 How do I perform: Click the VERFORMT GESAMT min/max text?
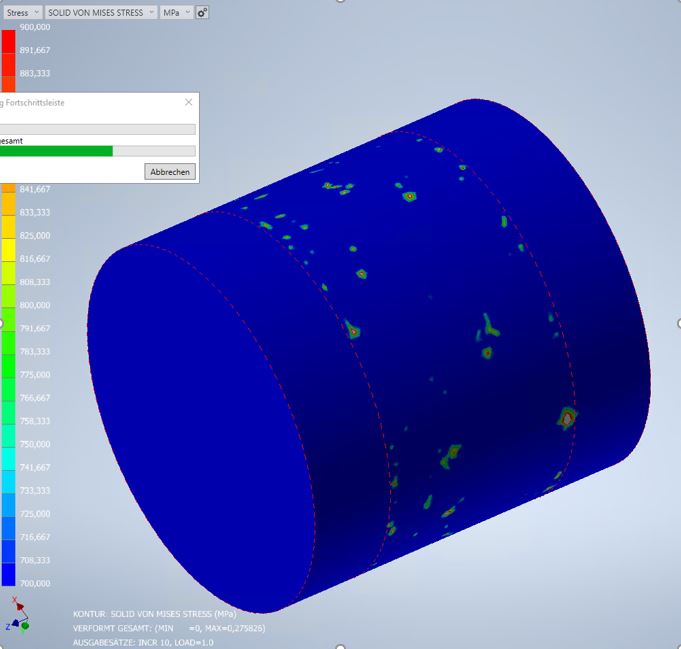click(169, 628)
